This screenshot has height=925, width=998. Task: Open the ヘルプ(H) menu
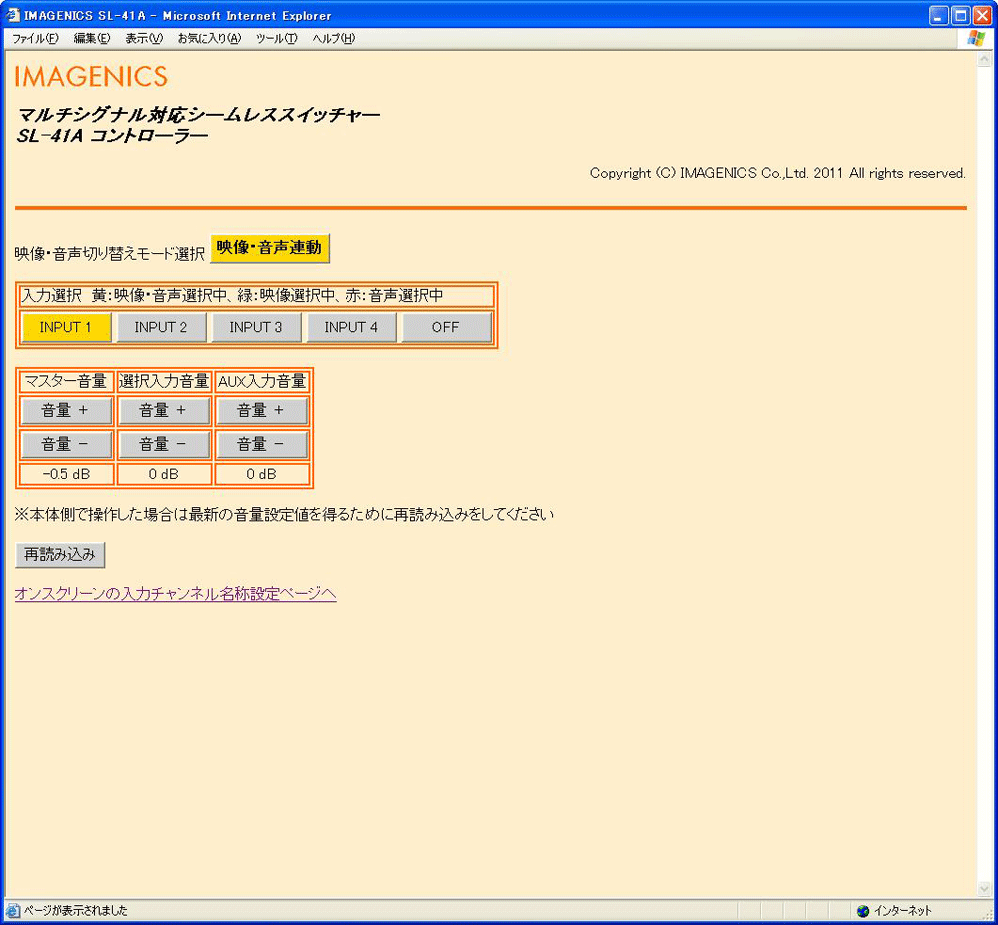pyautogui.click(x=334, y=38)
